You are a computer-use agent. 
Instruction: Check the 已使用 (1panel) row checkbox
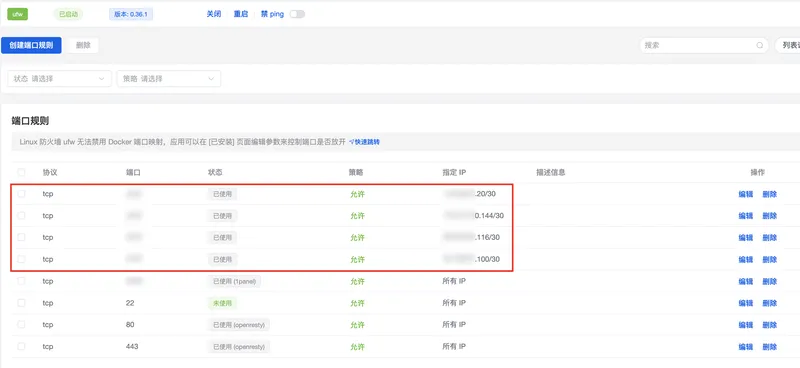(x=21, y=281)
